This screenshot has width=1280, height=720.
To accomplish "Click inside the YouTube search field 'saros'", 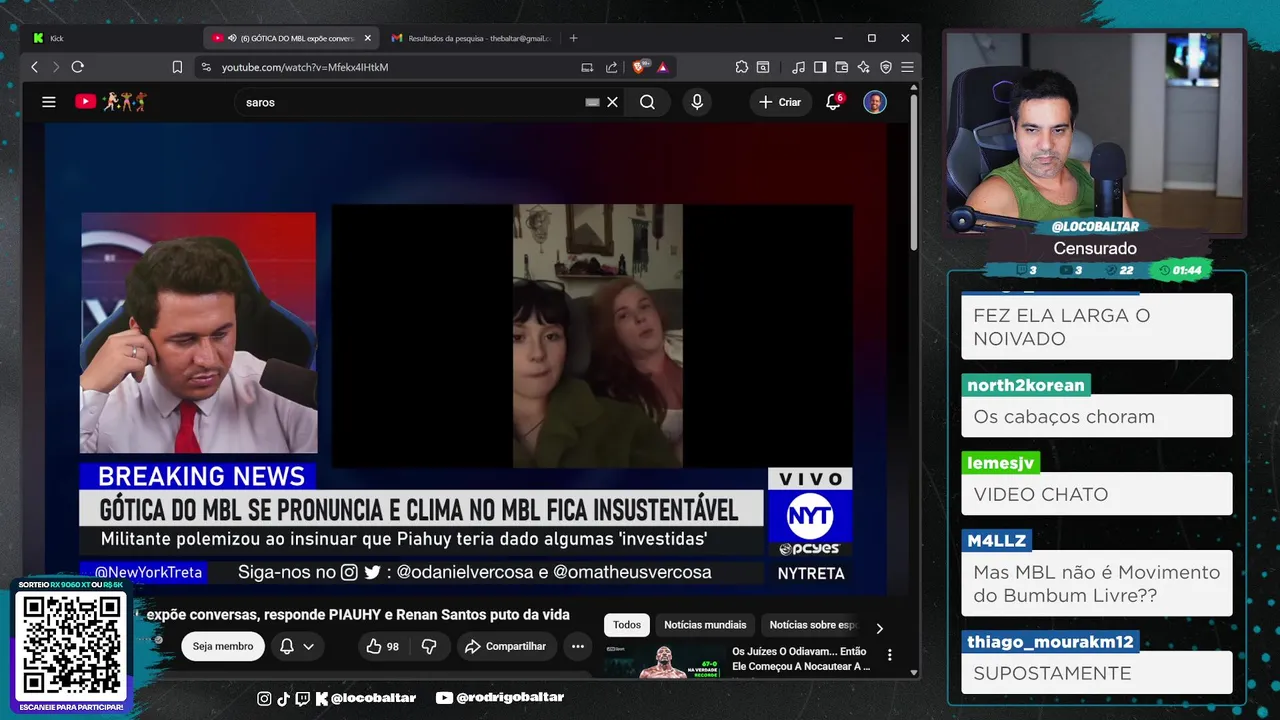I will click(410, 102).
